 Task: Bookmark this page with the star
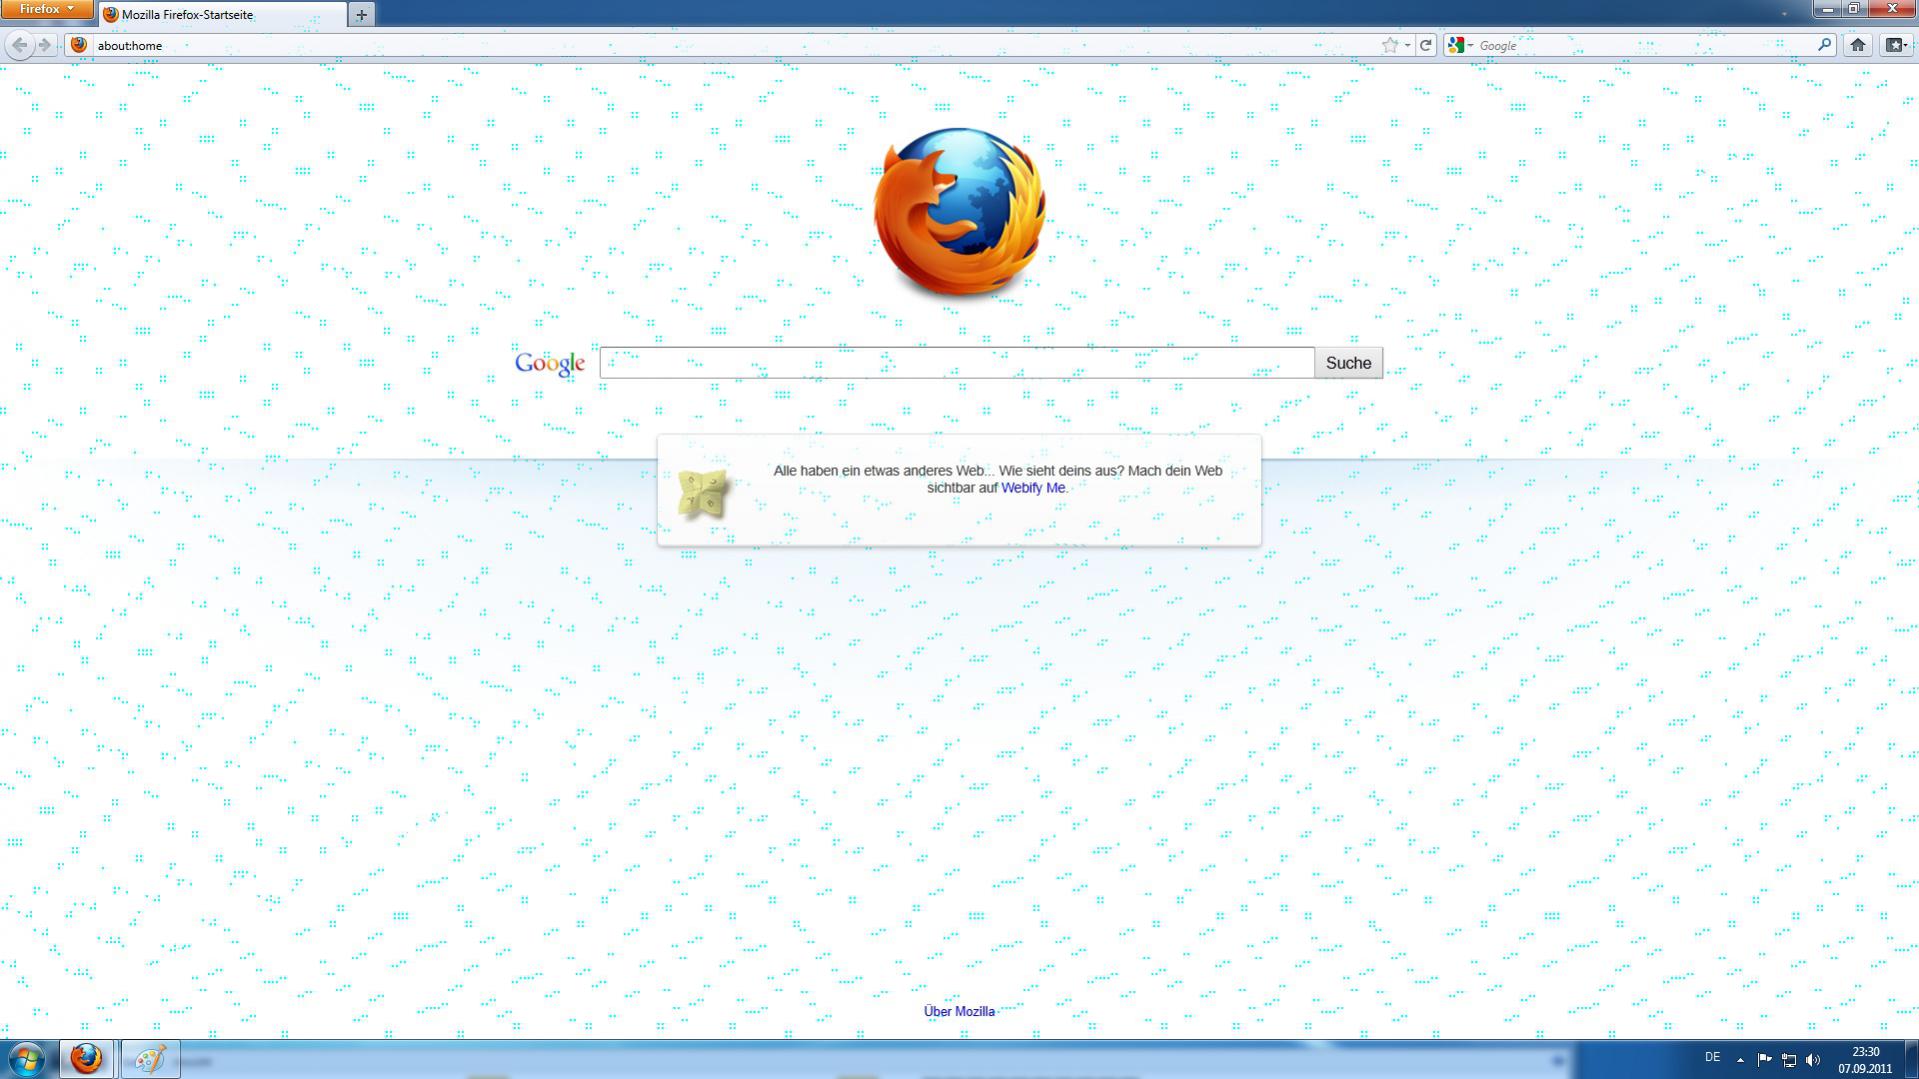pos(1389,45)
